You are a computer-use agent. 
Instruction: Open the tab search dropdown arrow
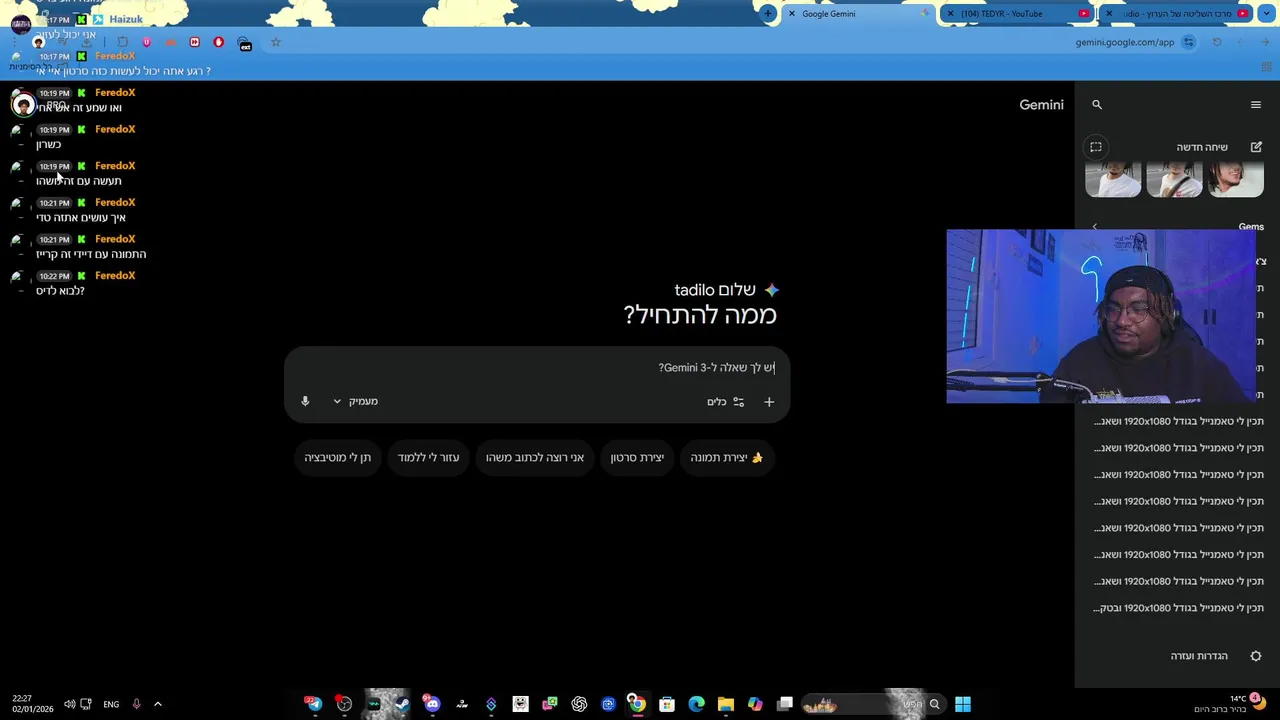[1265, 14]
